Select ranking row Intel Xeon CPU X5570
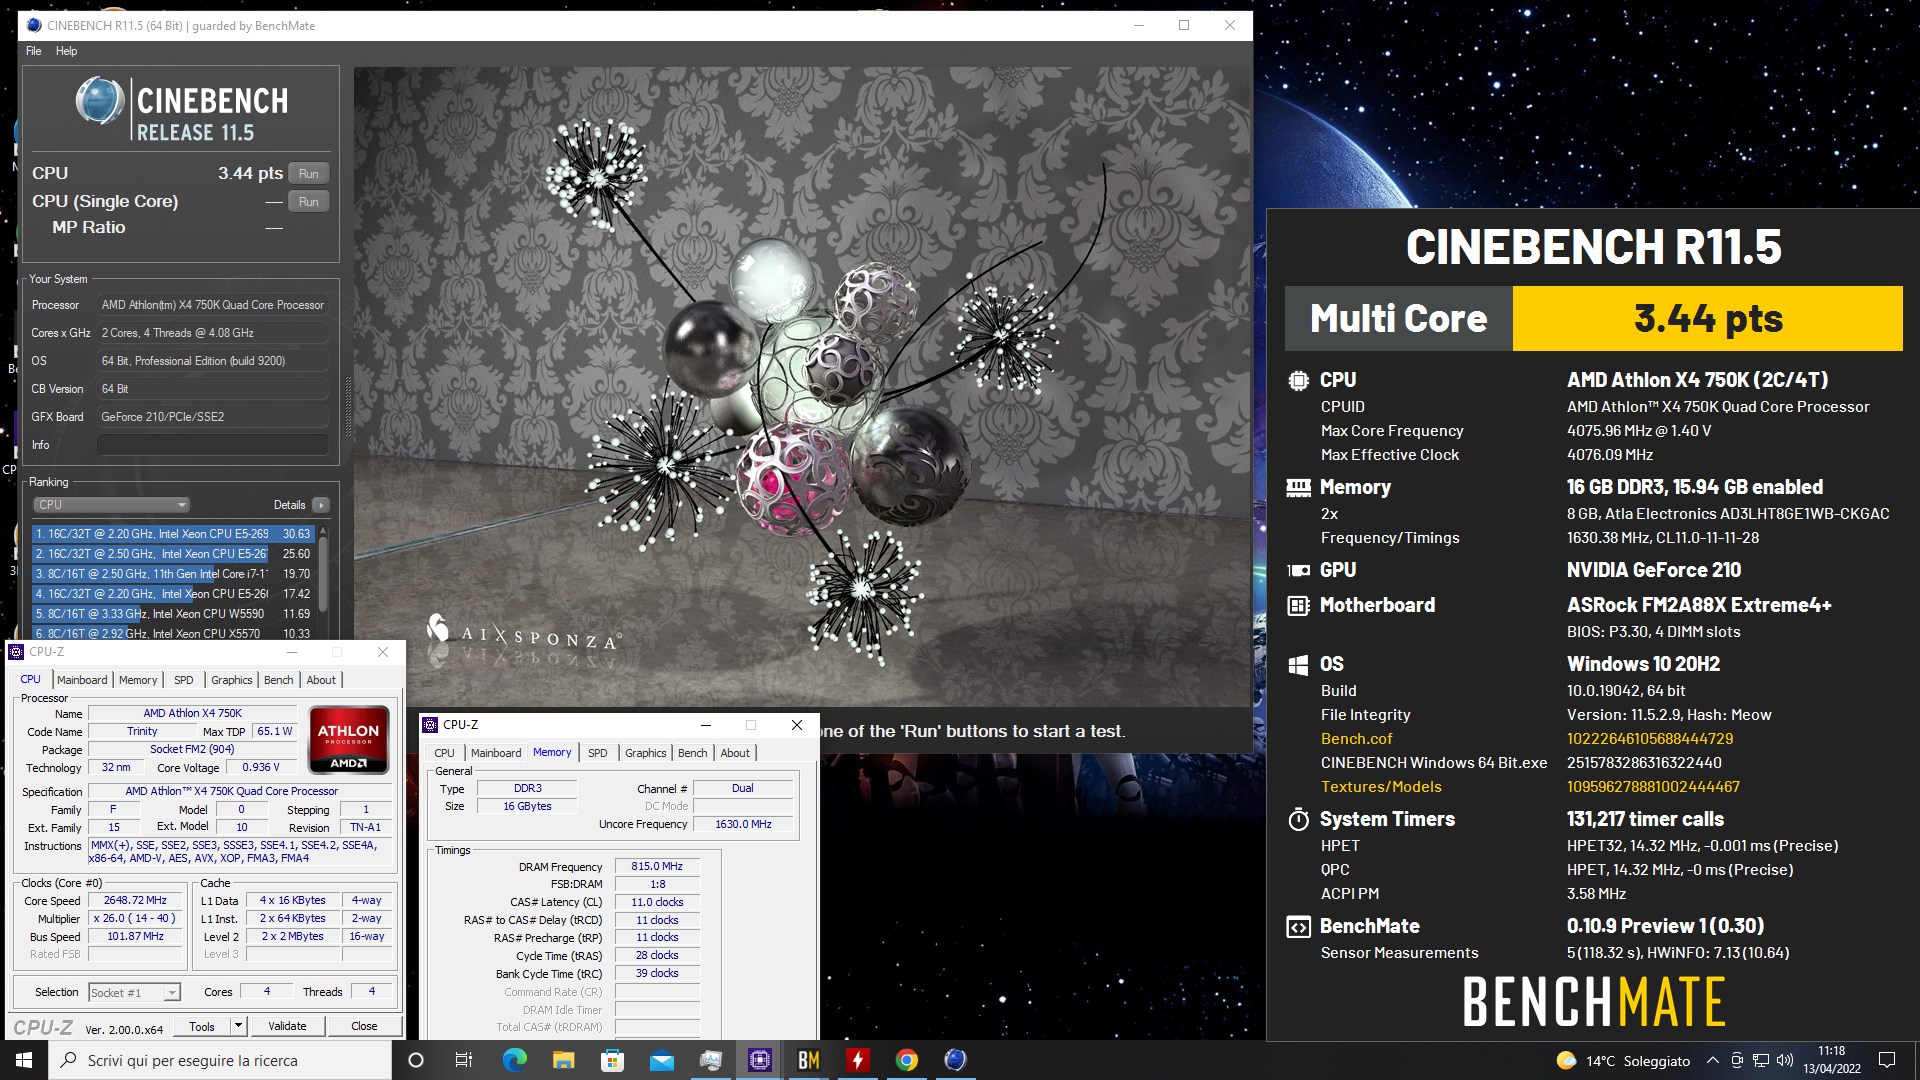 [173, 633]
